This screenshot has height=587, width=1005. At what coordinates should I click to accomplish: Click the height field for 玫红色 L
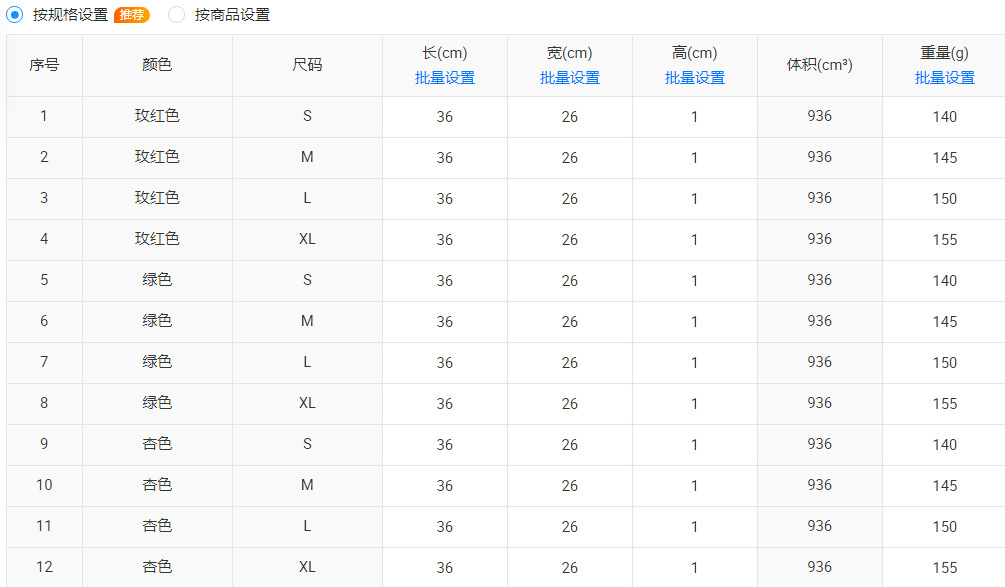coord(695,199)
